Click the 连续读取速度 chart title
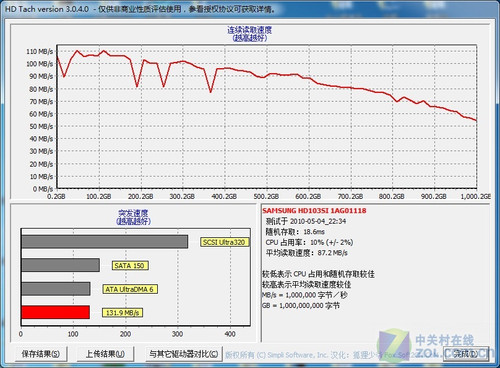This screenshot has width=500, height=368. (x=250, y=30)
